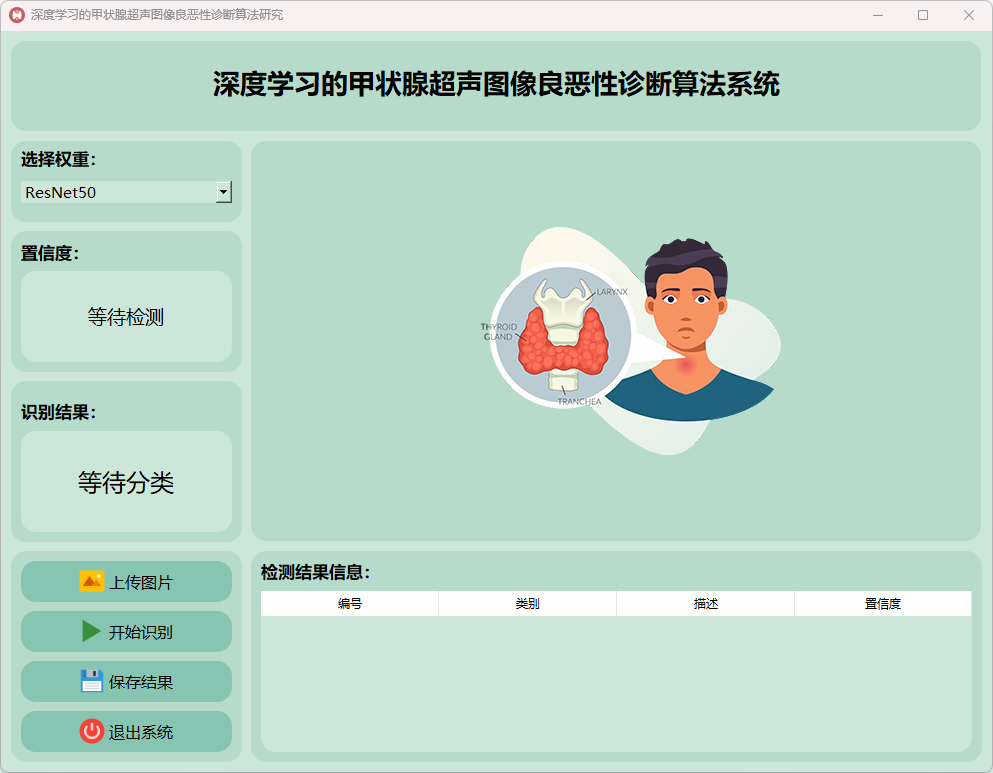The height and width of the screenshot is (773, 993).
Task: Click the empty detection results table body
Action: 615,682
